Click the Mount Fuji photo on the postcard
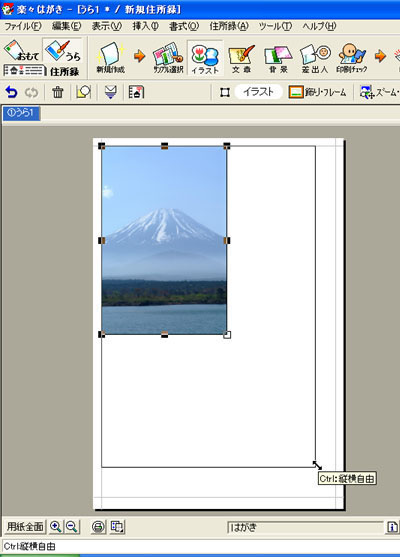The image size is (400, 557). pyautogui.click(x=164, y=240)
